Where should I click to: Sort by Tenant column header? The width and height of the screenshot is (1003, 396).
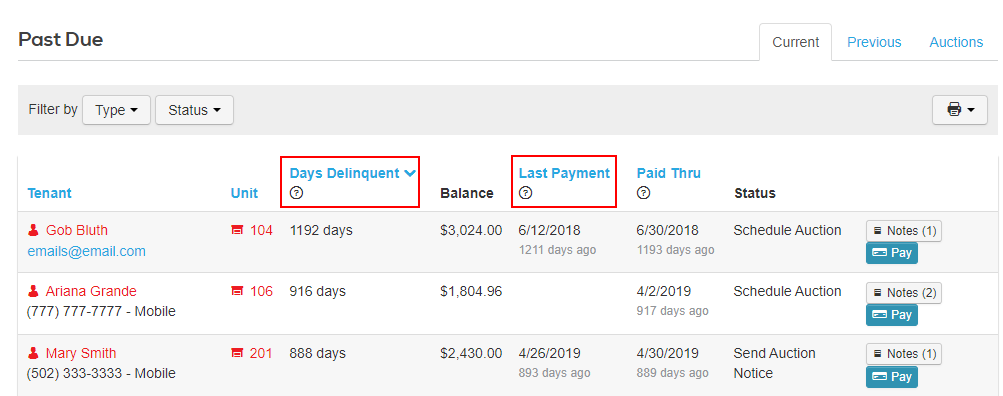tap(49, 193)
